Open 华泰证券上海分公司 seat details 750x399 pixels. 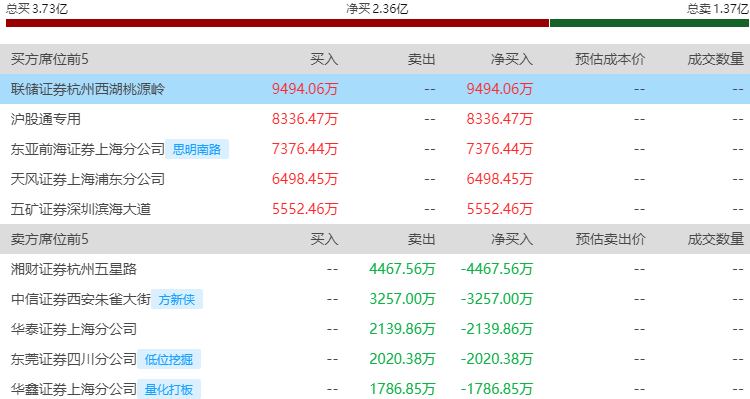point(74,329)
